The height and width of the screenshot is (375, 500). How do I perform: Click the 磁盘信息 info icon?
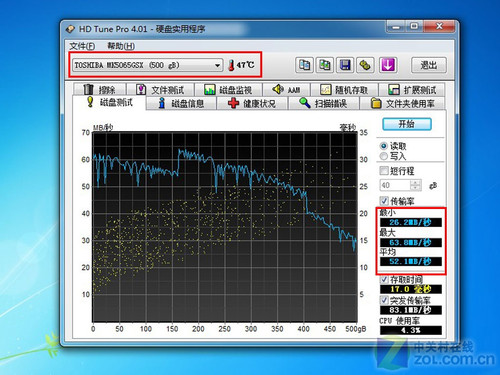pos(162,103)
